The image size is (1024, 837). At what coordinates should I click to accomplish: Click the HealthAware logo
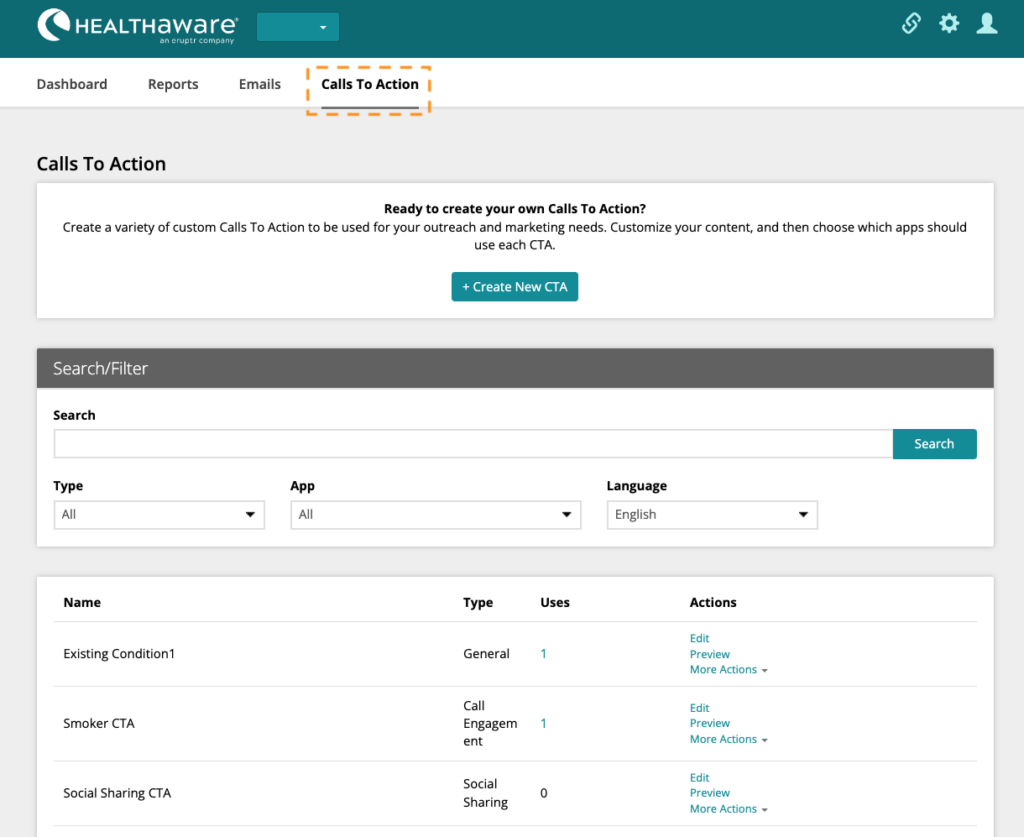pyautogui.click(x=138, y=26)
